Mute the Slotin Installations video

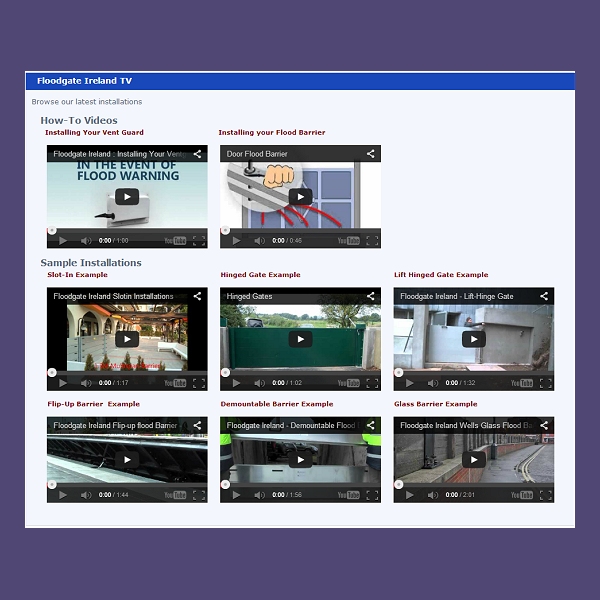pos(86,383)
